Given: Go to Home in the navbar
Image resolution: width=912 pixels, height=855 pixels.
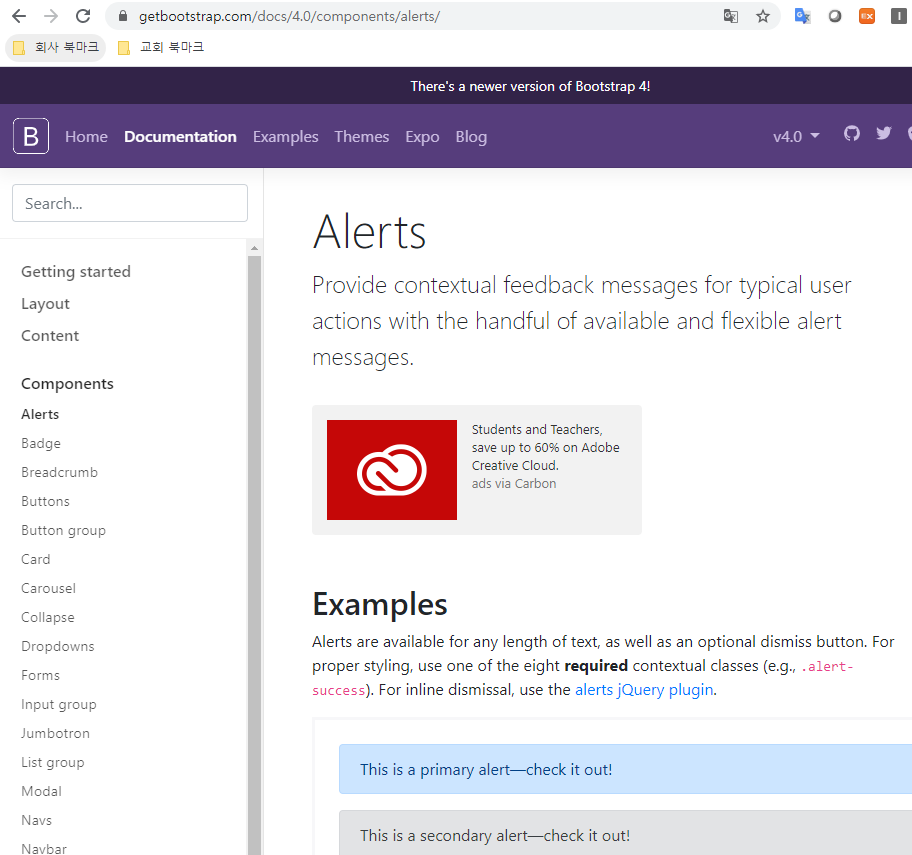Looking at the screenshot, I should coord(86,137).
